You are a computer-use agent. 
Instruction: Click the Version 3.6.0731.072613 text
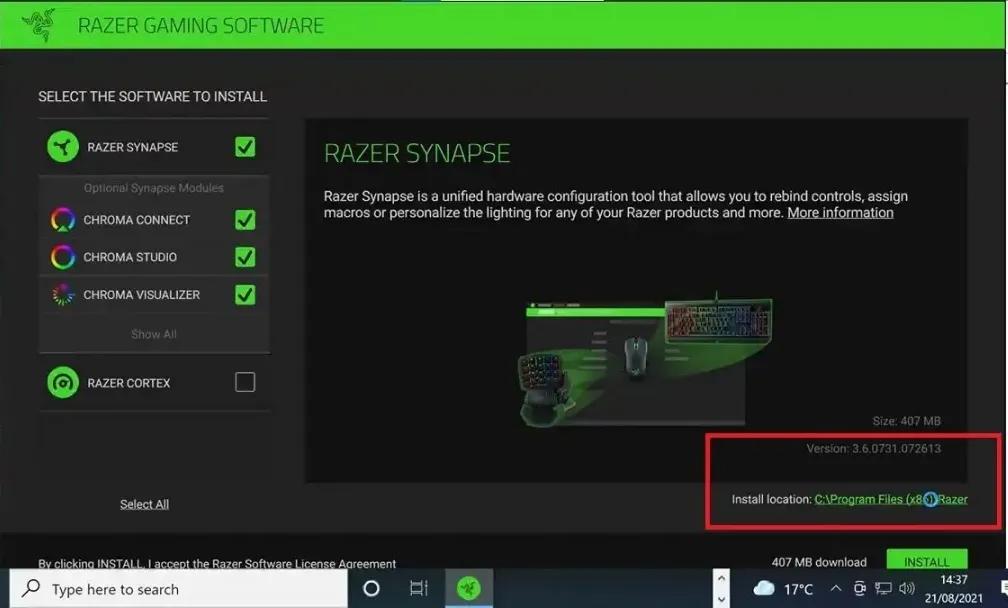click(874, 449)
